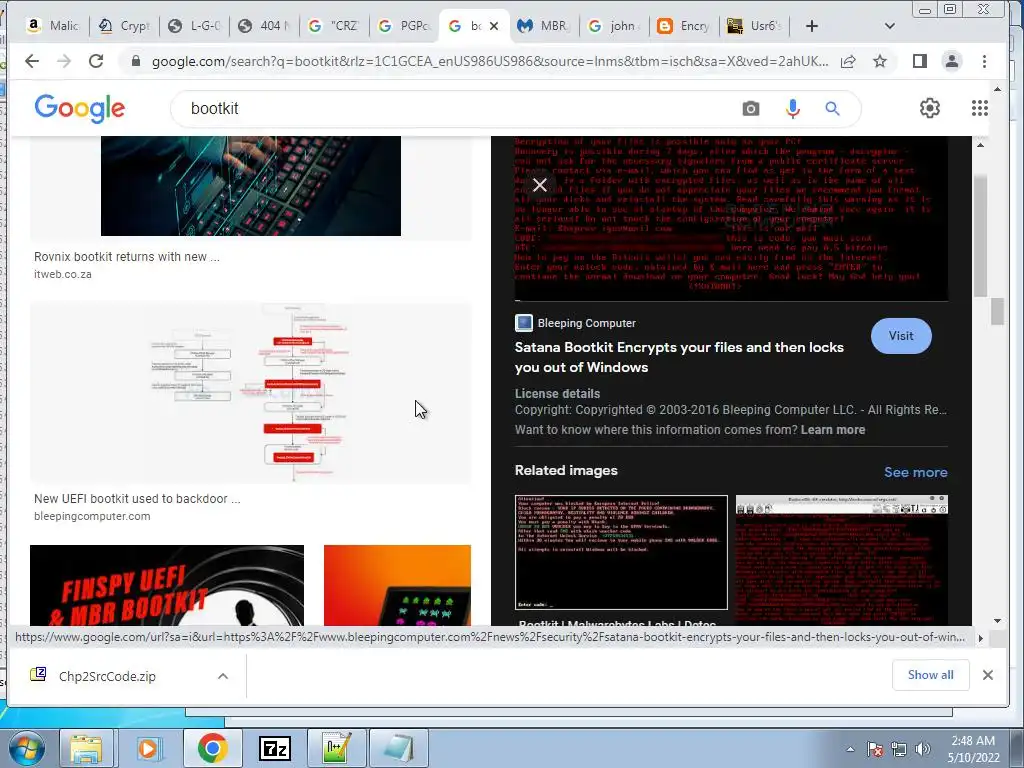Switch to the "CRZ" Google tab
1024x768 pixels.
tap(334, 26)
